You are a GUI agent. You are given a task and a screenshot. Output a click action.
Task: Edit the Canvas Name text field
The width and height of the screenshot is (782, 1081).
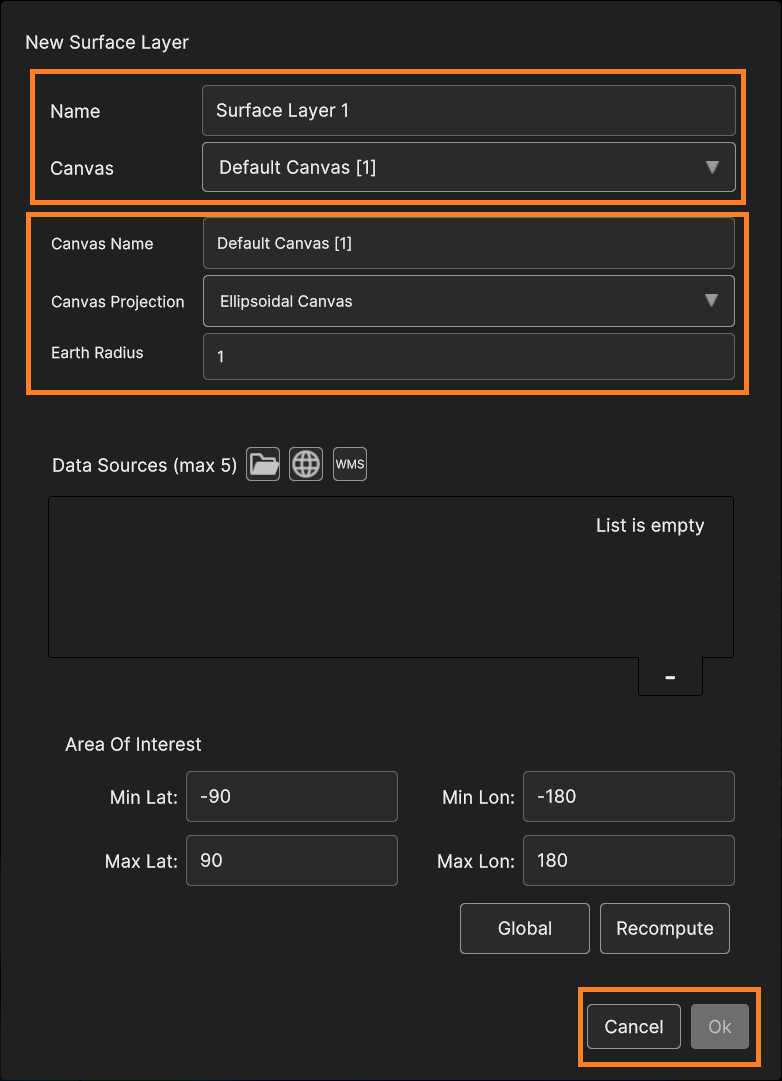click(468, 243)
